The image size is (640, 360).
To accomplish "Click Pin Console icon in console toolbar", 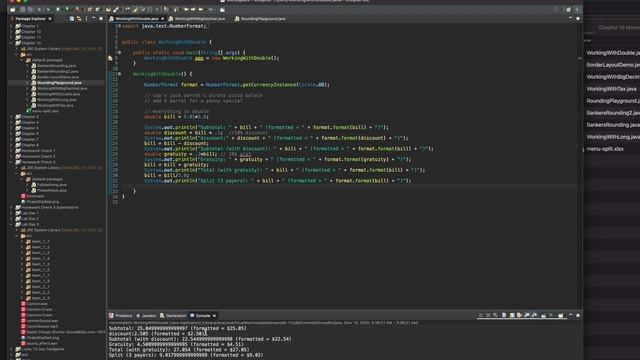I will pos(543,315).
